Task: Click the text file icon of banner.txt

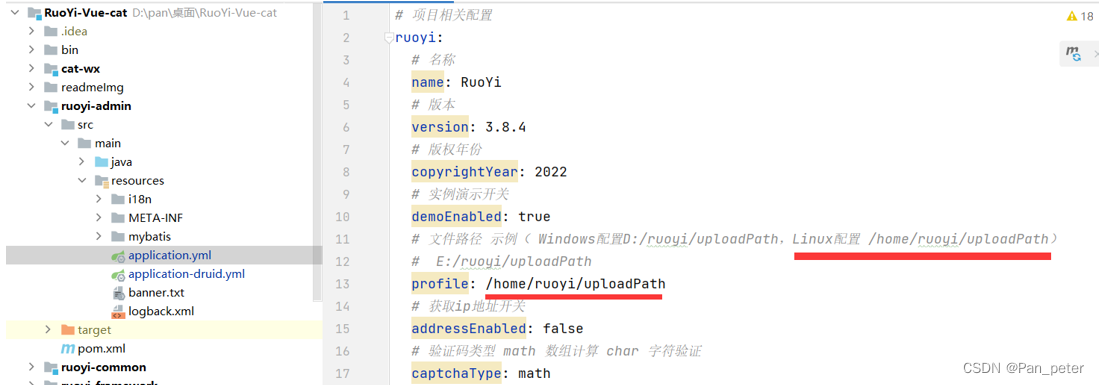Action: [118, 292]
